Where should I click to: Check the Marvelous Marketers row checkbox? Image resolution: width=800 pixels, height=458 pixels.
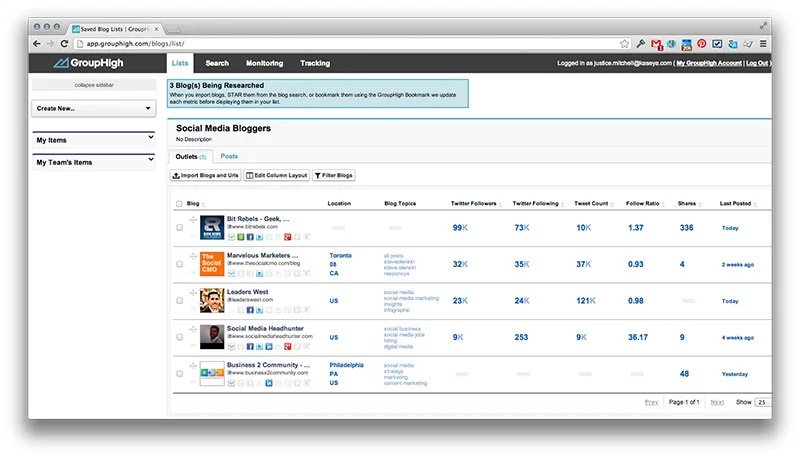coord(180,264)
